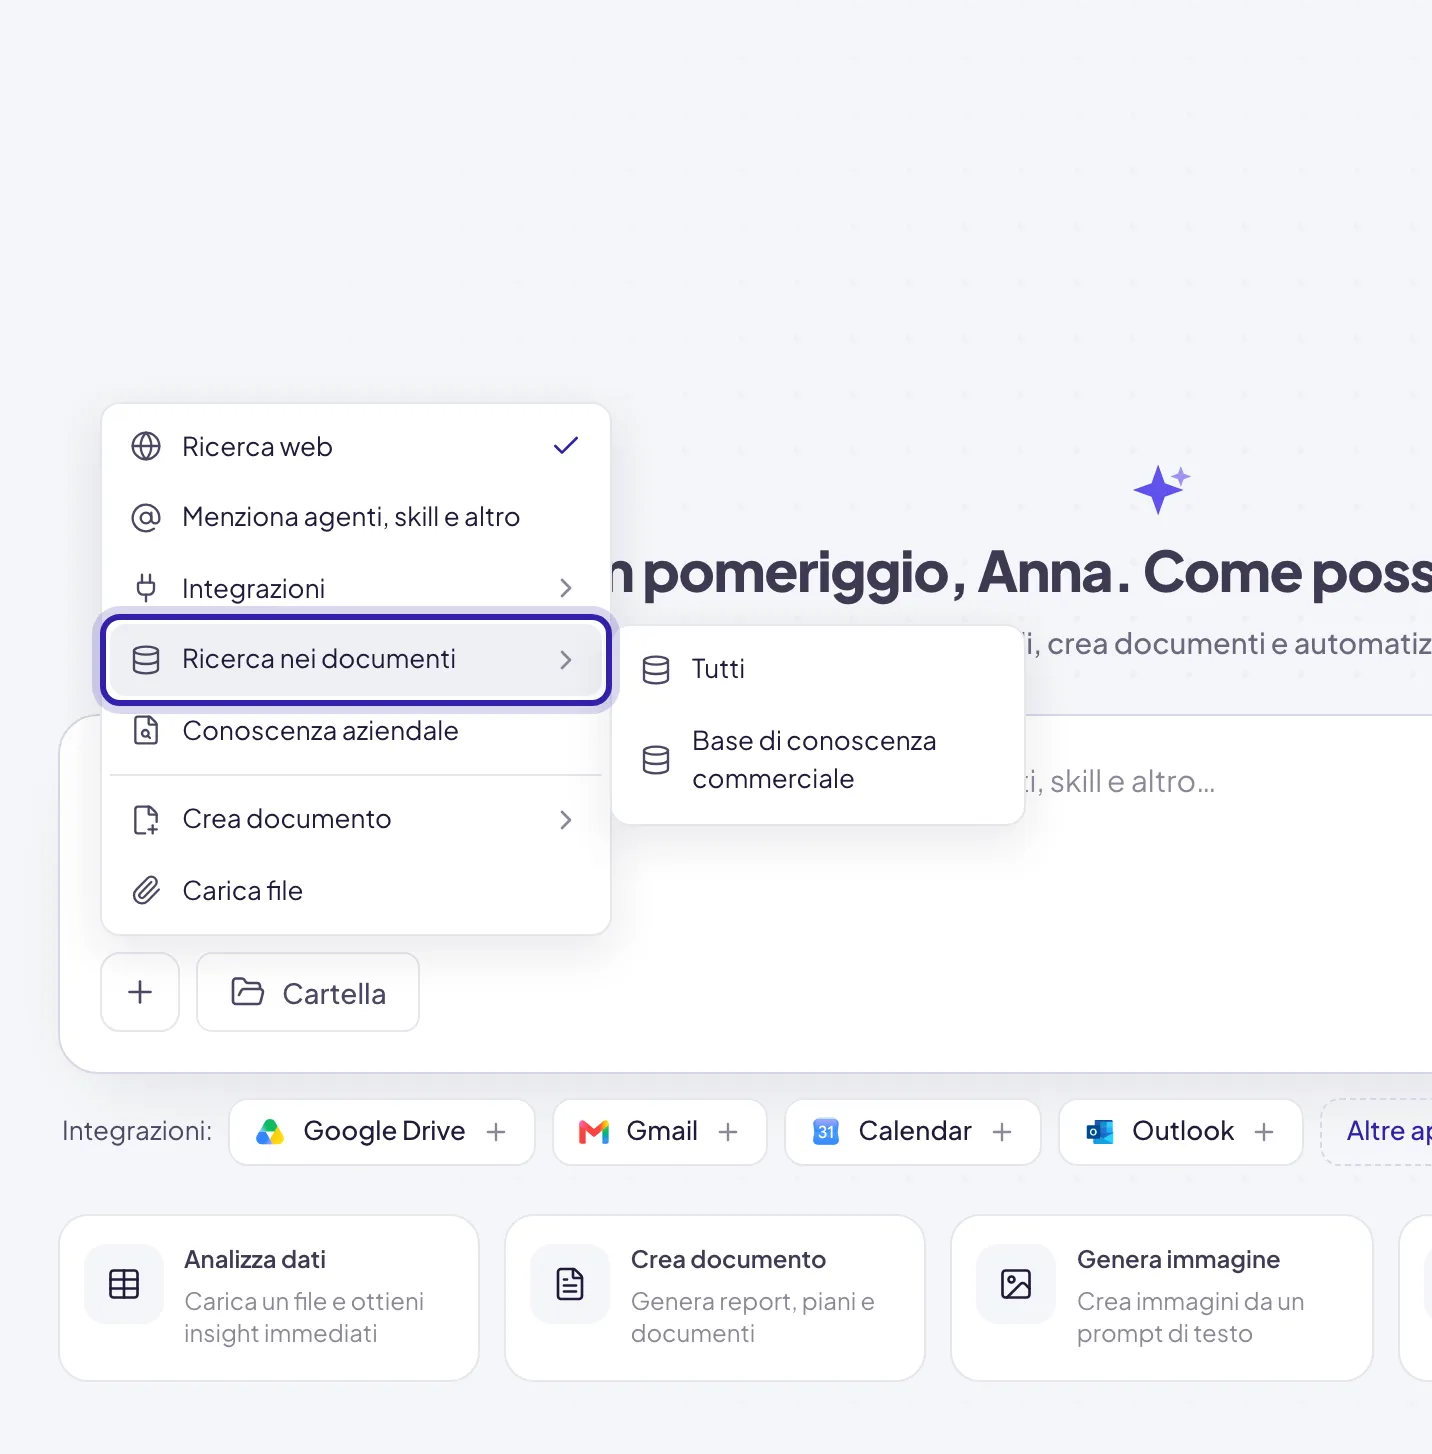Viewport: 1432px width, 1454px height.
Task: Open the Analizza dati suggestion card
Action: (269, 1298)
